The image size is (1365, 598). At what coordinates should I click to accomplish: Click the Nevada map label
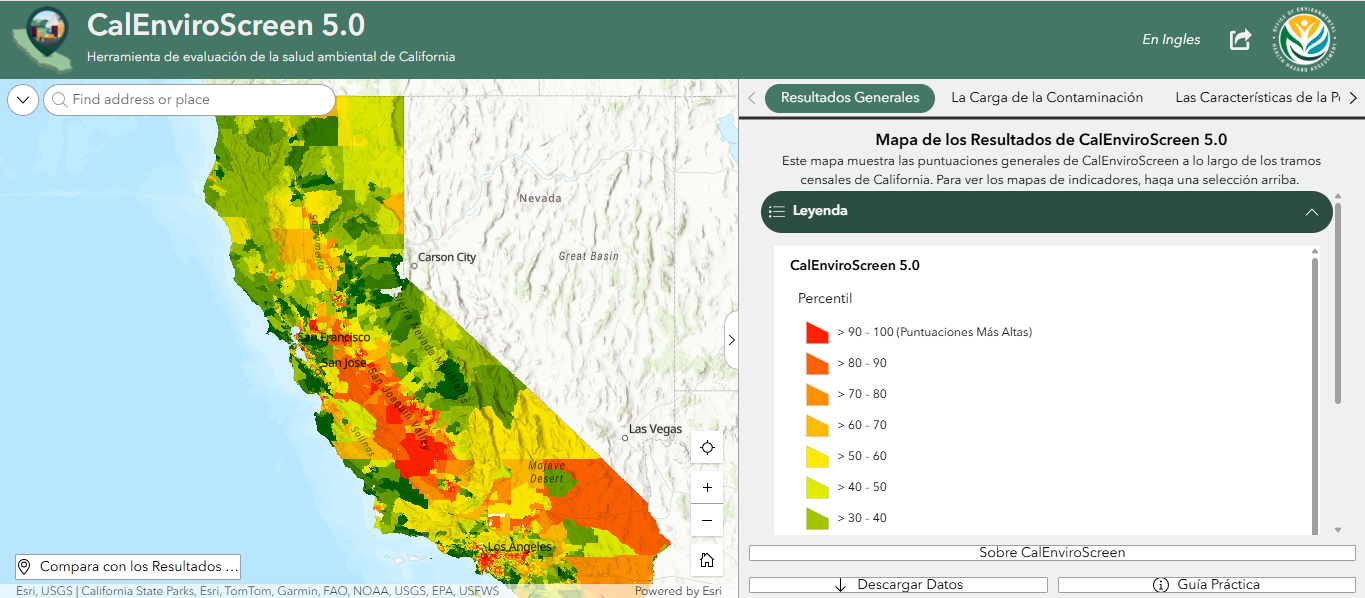point(540,199)
